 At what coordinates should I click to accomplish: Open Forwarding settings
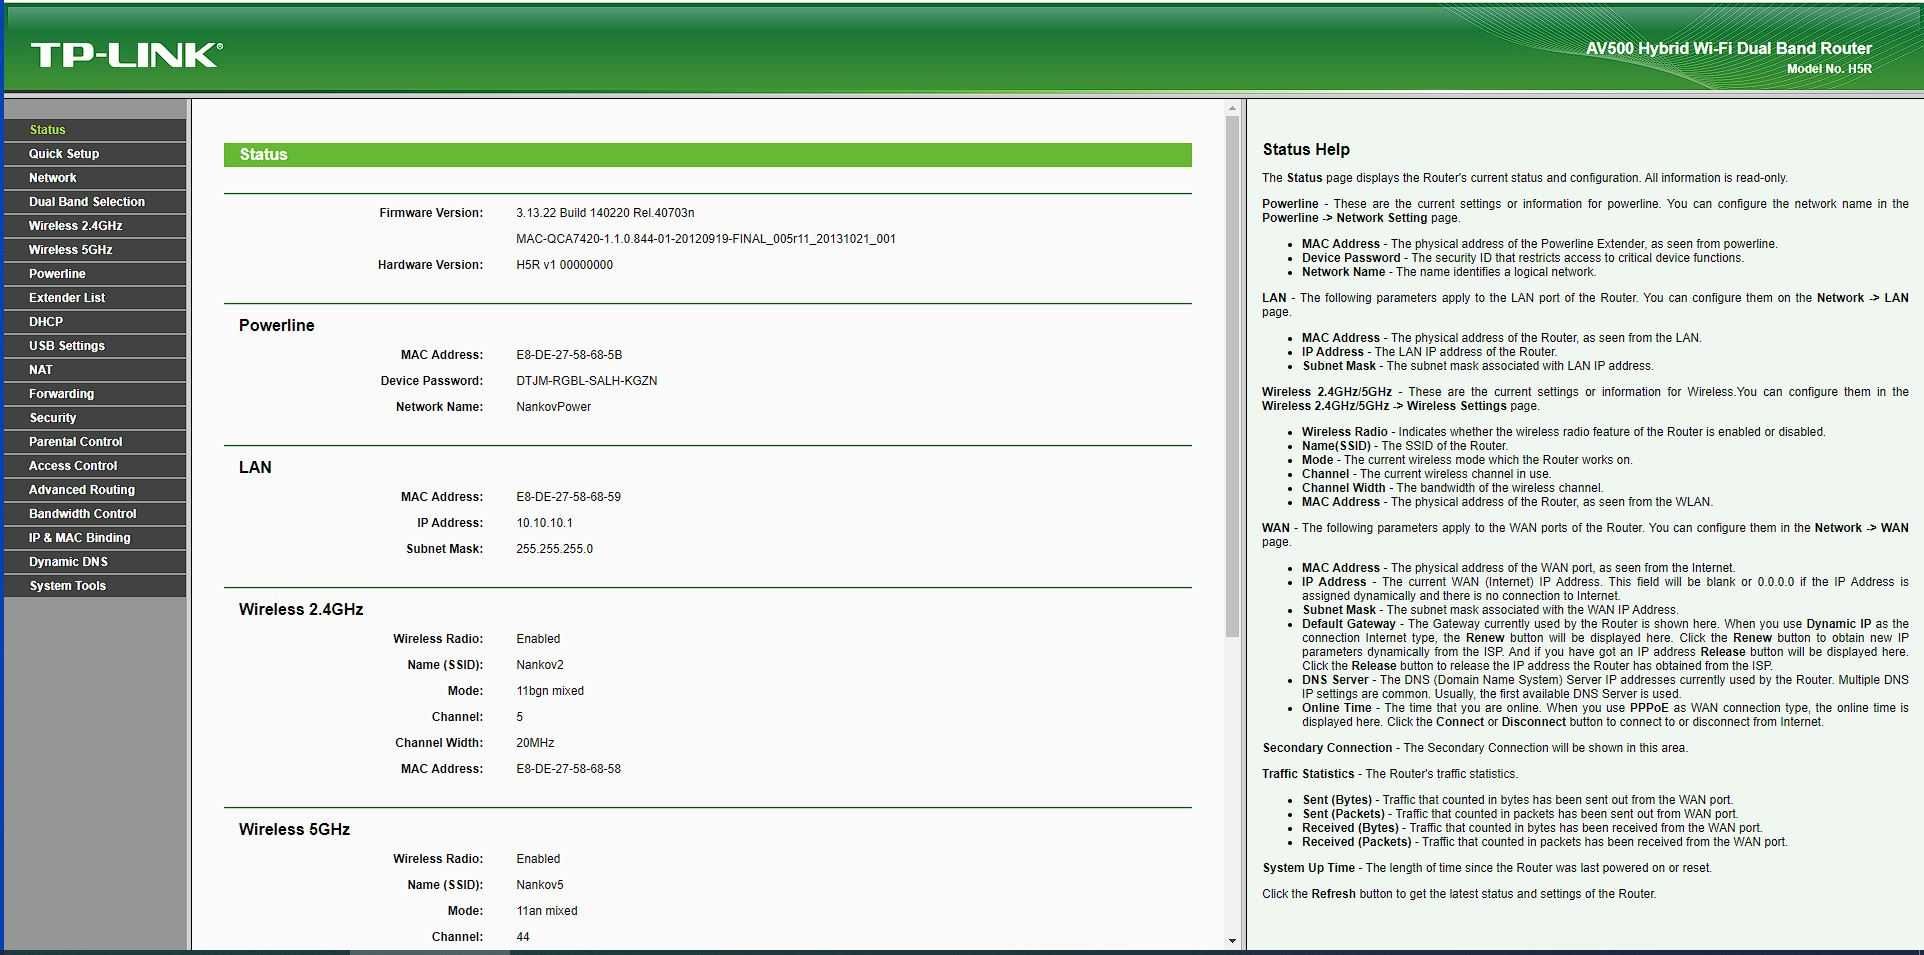(95, 394)
